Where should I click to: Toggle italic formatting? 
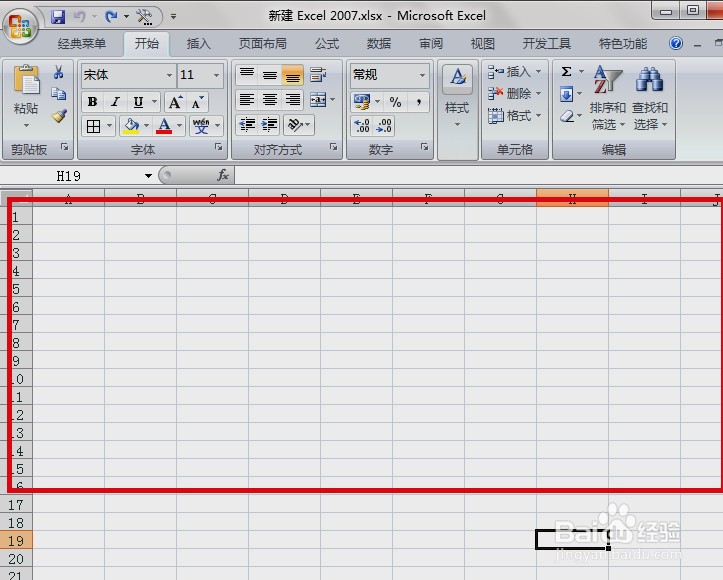(x=115, y=102)
